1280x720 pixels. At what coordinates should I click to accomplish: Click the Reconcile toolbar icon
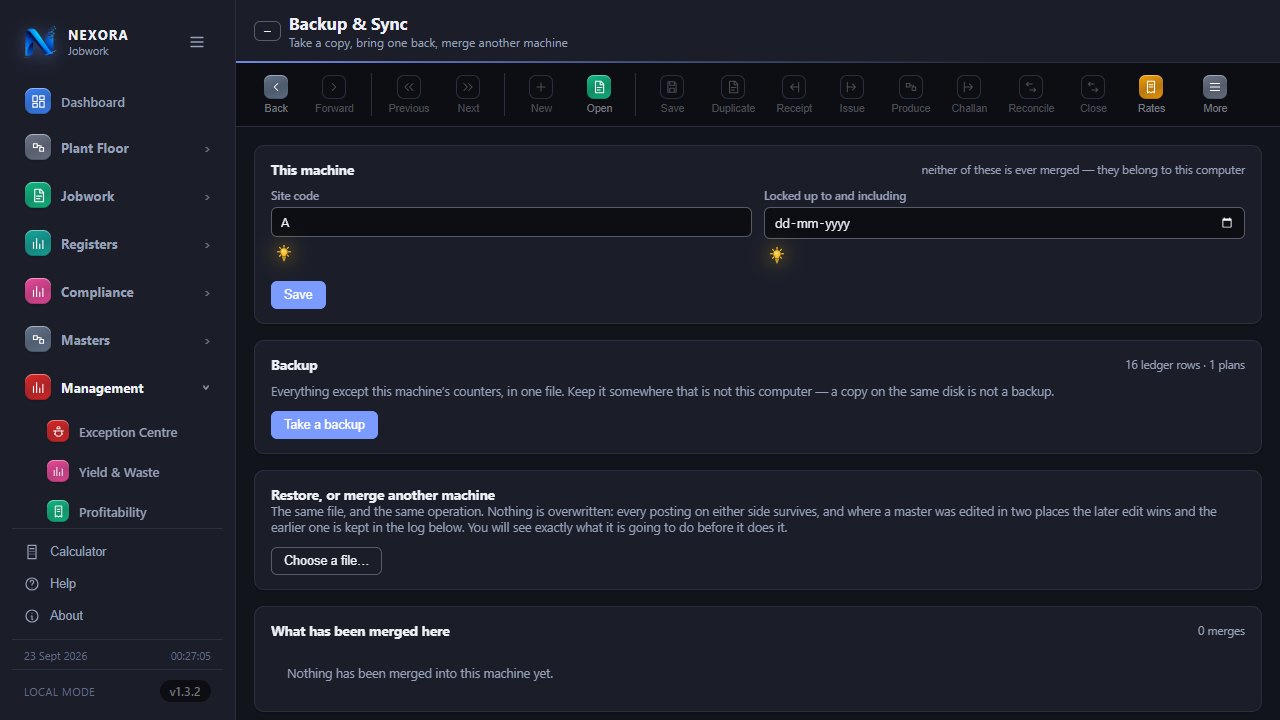(x=1031, y=87)
